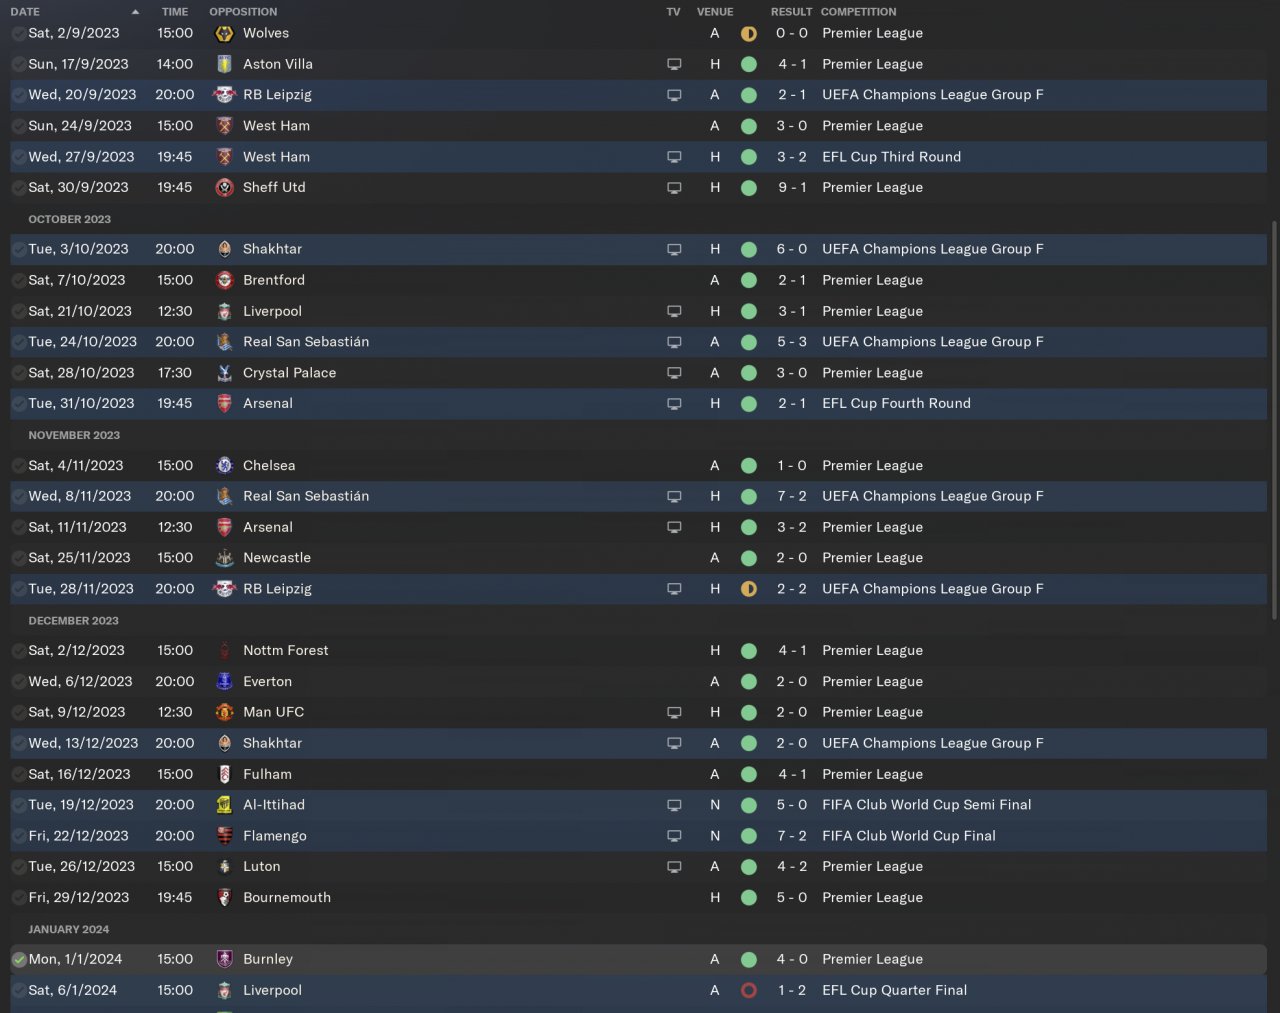
Task: Toggle the checkmark beside Sat, 2/9/2023
Action: (x=19, y=33)
